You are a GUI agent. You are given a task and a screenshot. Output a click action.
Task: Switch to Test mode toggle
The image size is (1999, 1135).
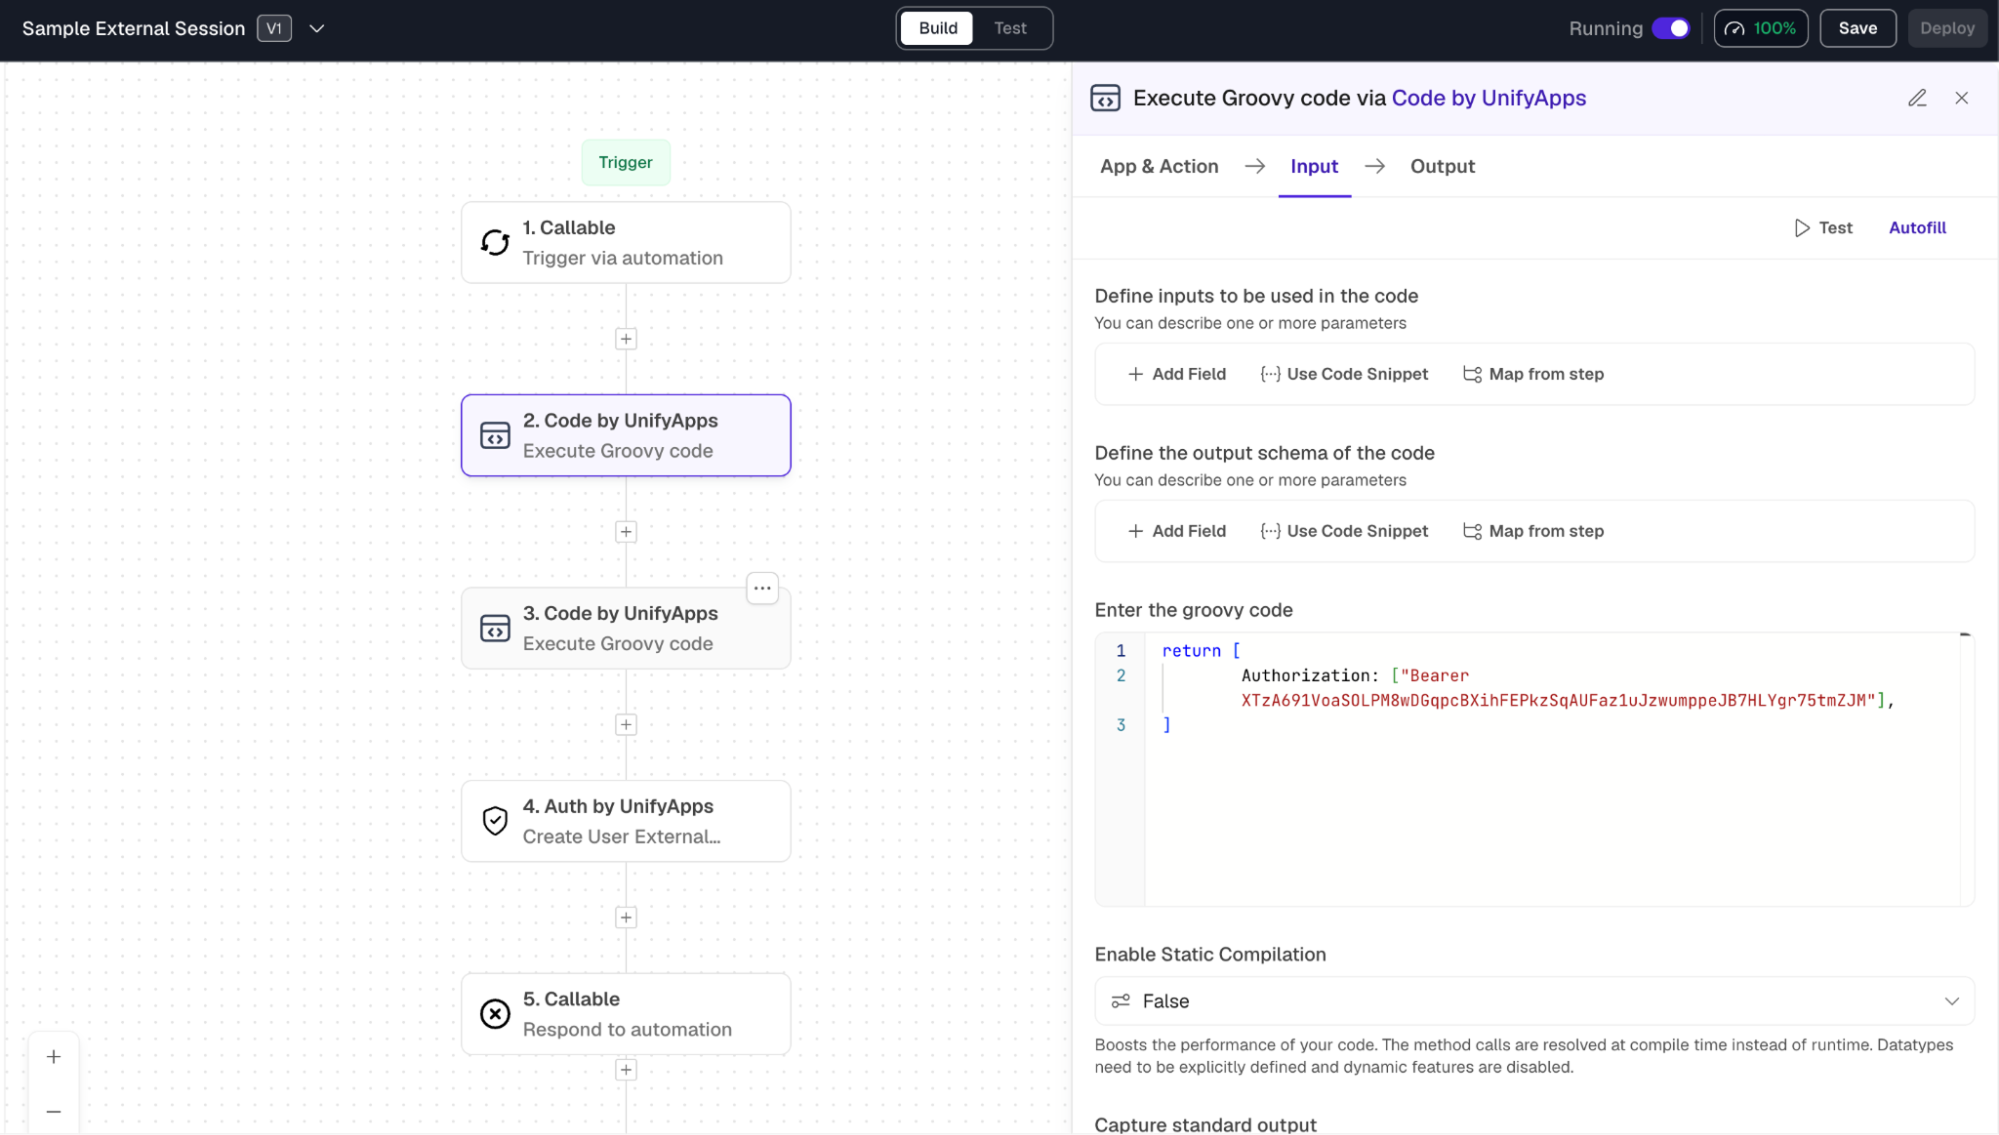tap(1010, 28)
